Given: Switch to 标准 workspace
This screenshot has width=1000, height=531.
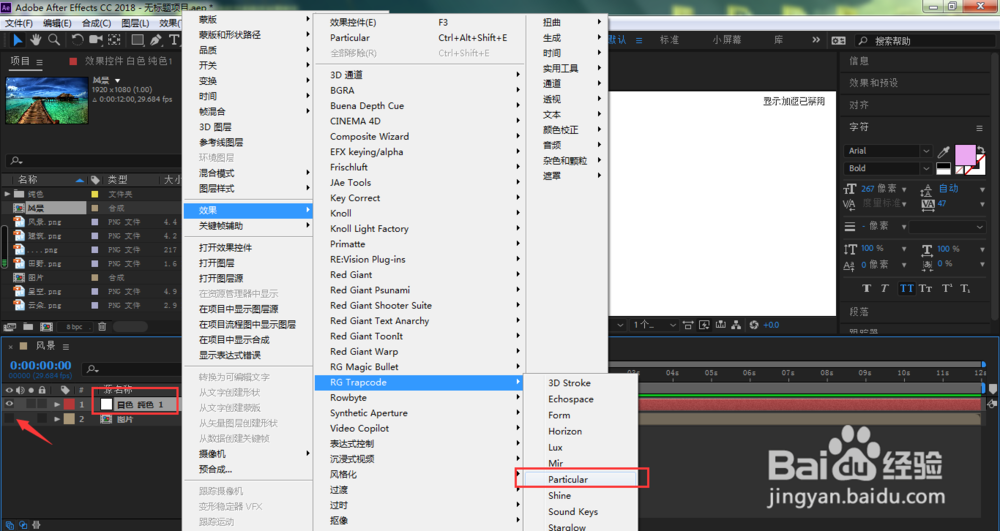Looking at the screenshot, I should coord(669,40).
